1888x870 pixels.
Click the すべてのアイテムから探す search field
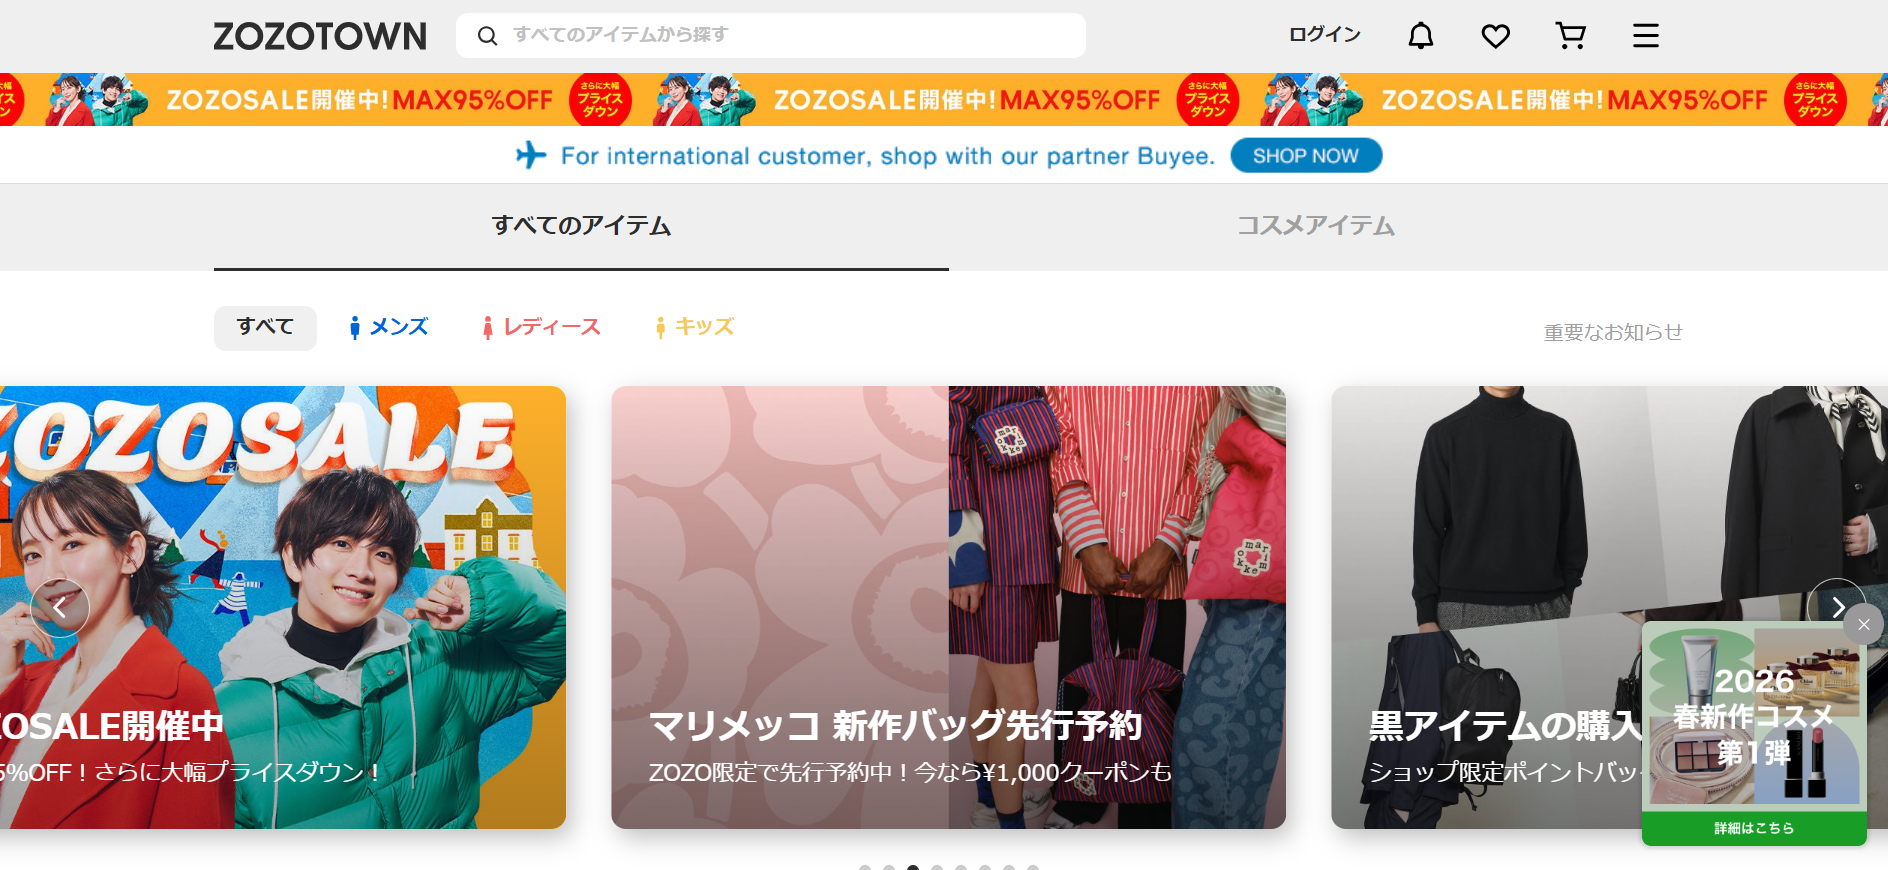tap(771, 35)
